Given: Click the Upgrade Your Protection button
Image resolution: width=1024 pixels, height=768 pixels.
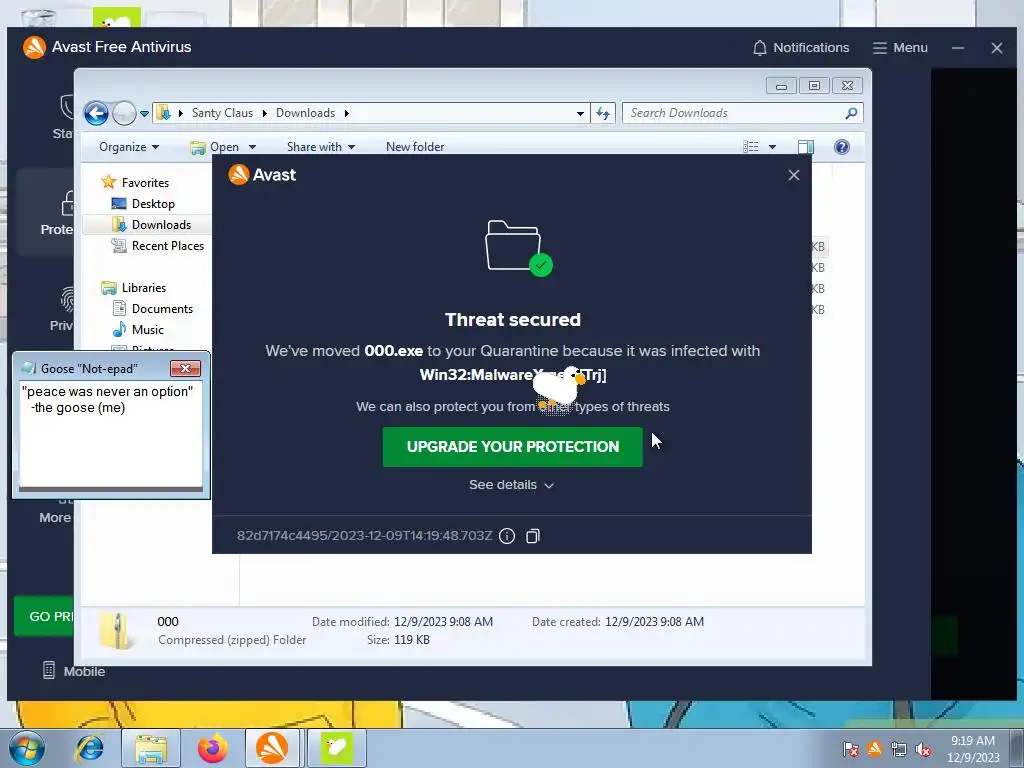Looking at the screenshot, I should 512,447.
